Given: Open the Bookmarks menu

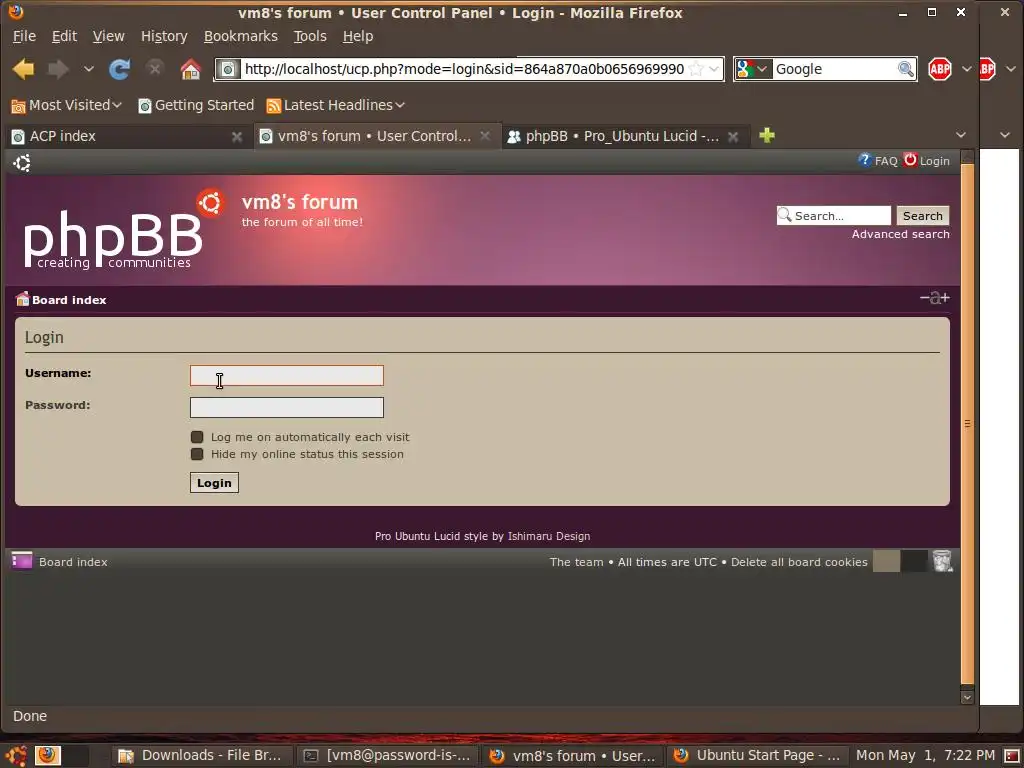Looking at the screenshot, I should point(240,36).
